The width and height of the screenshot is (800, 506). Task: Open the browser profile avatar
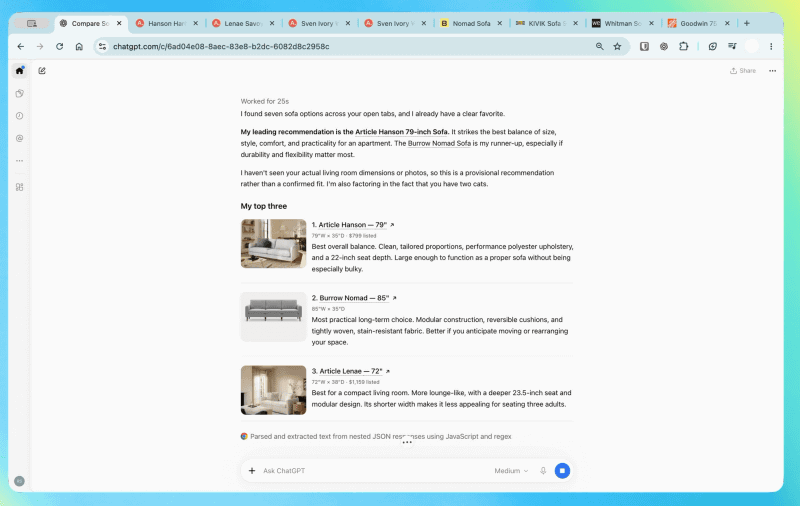752,46
